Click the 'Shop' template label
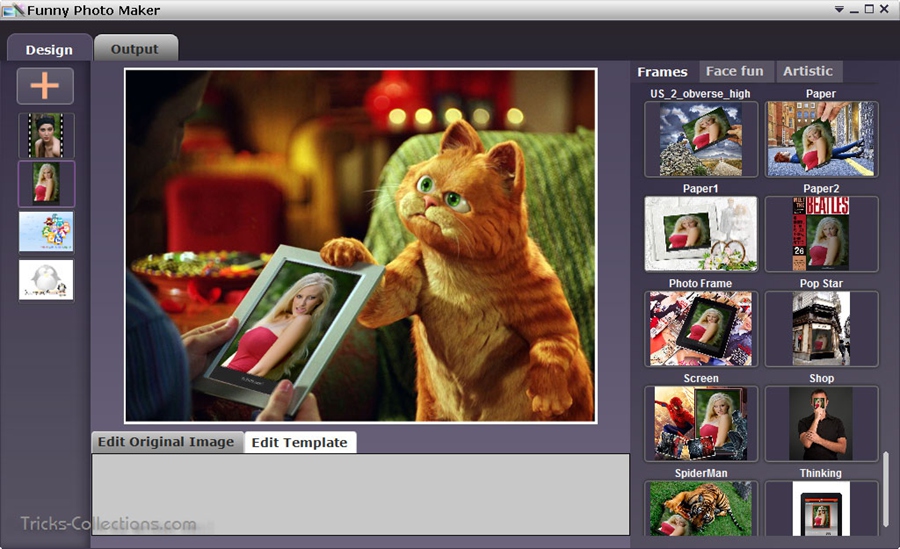The height and width of the screenshot is (549, 900). point(821,378)
